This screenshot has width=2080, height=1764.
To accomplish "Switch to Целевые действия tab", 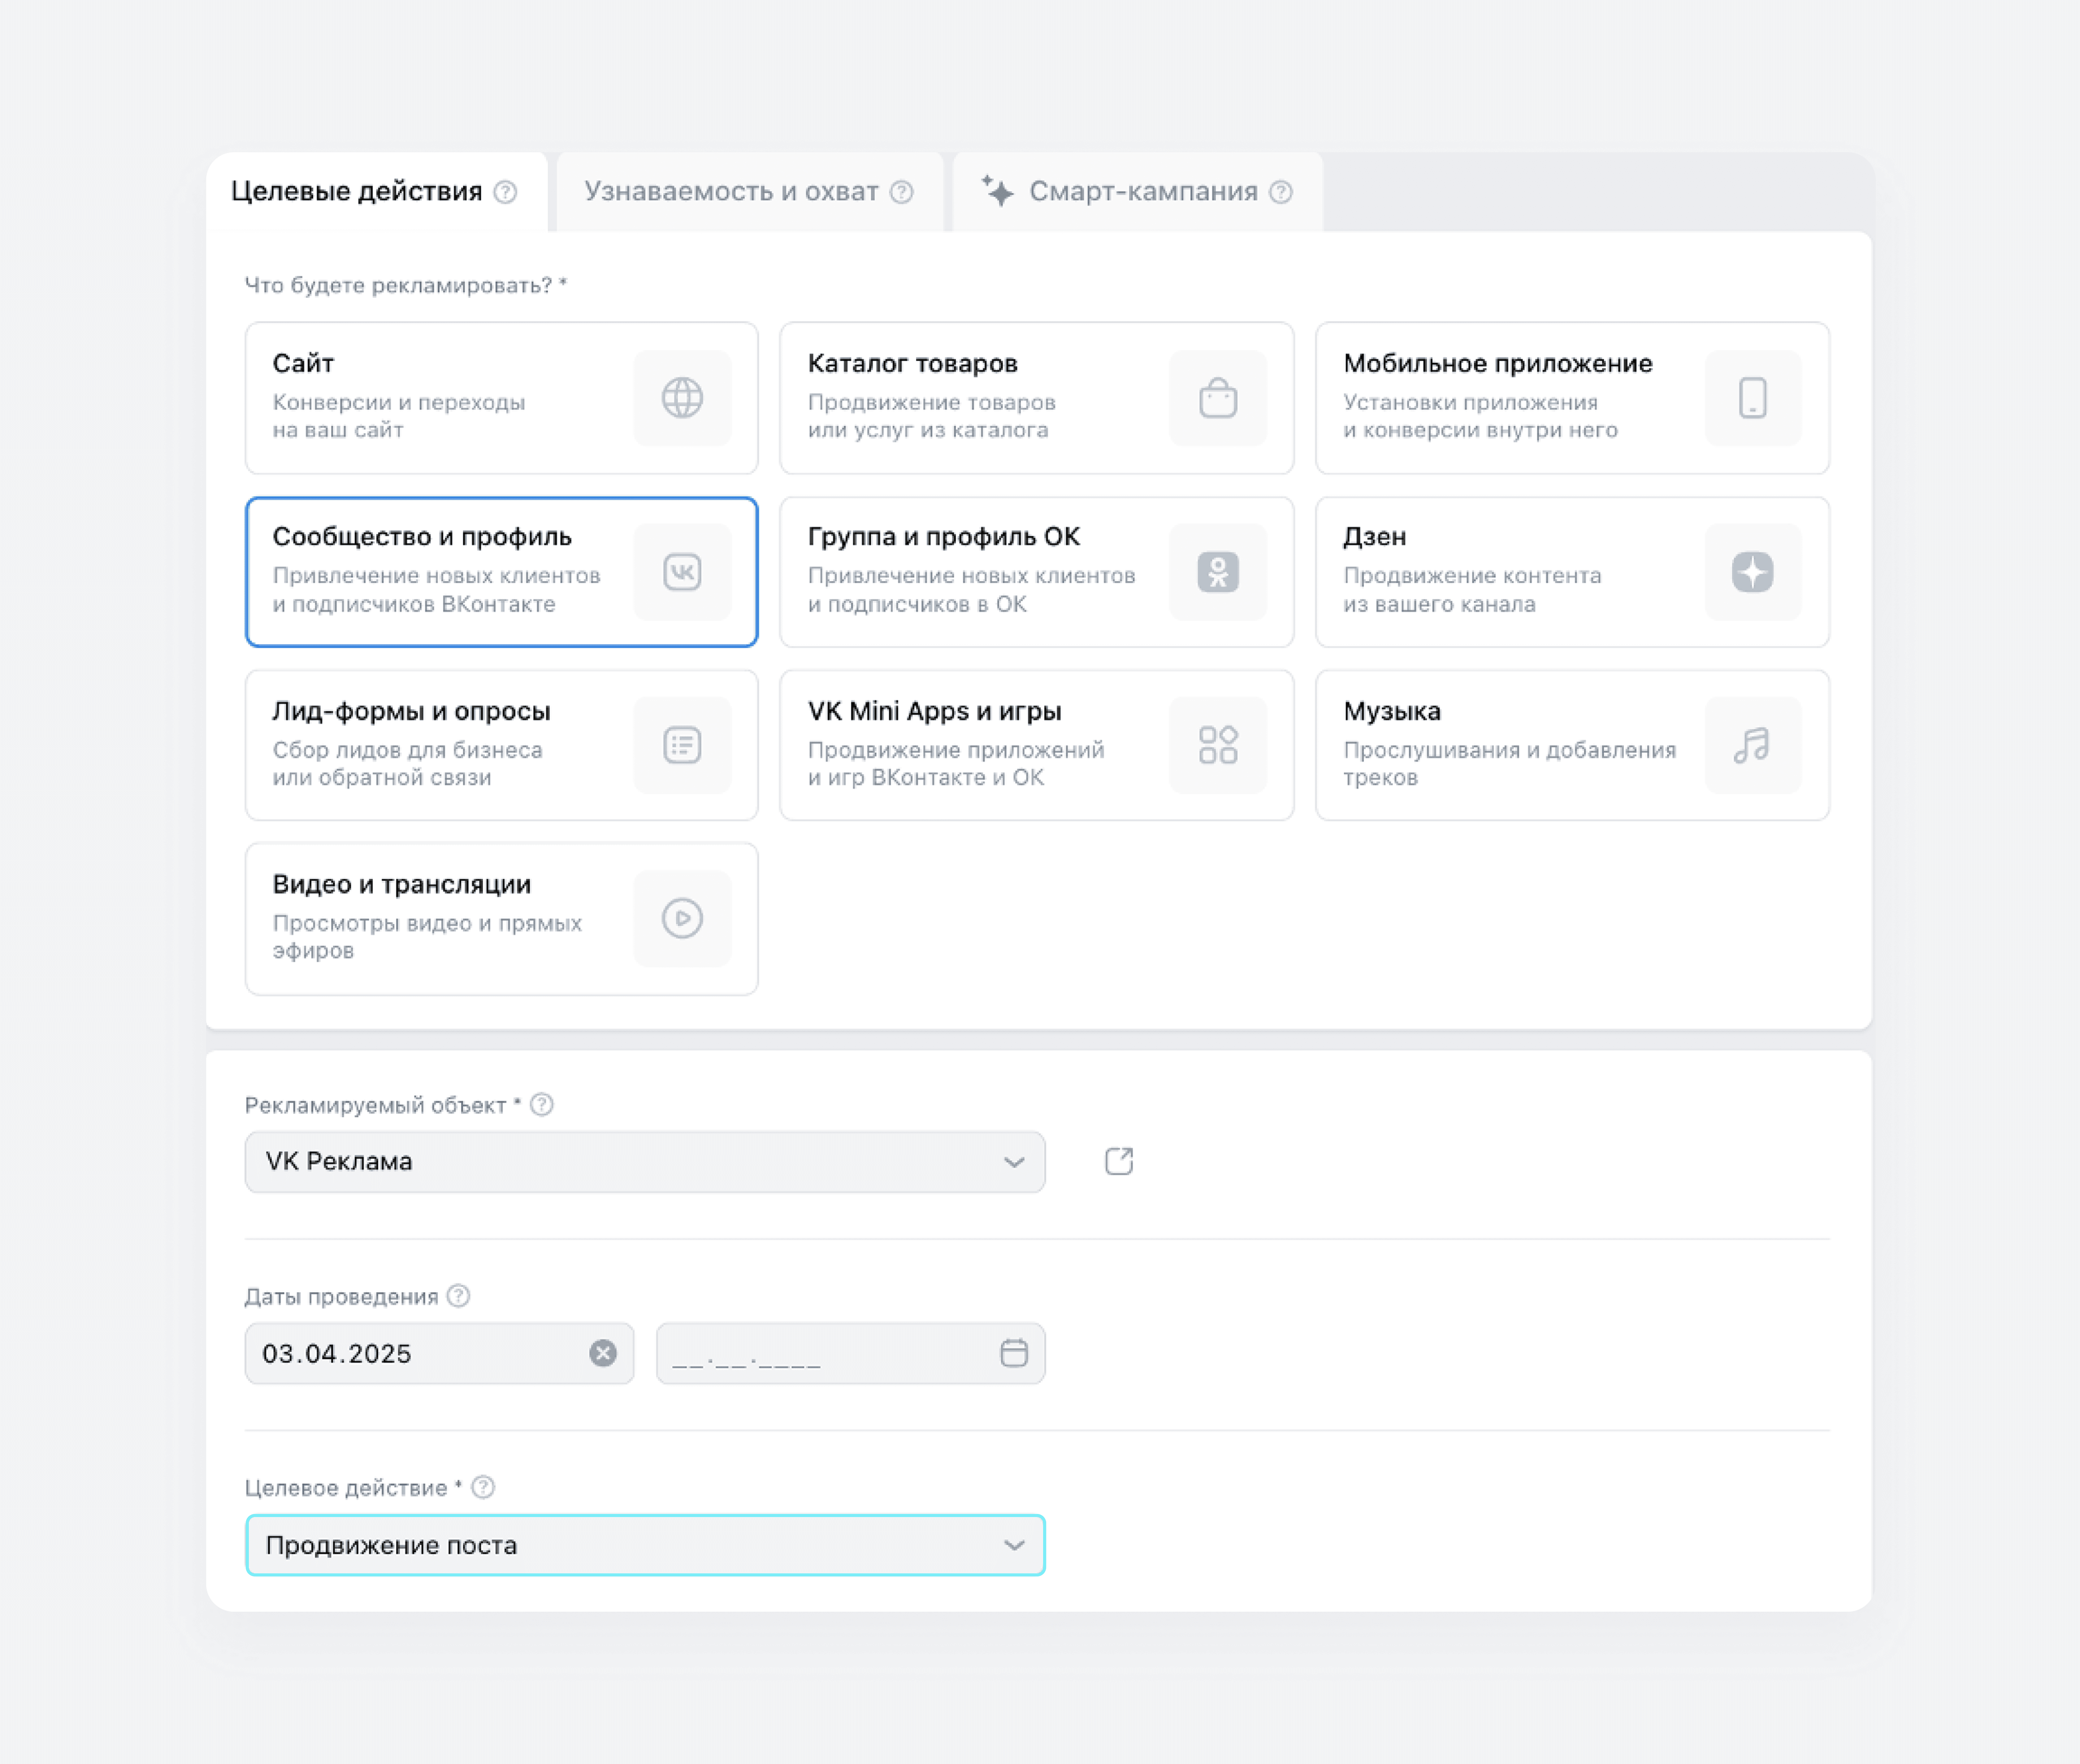I will pos(377,192).
